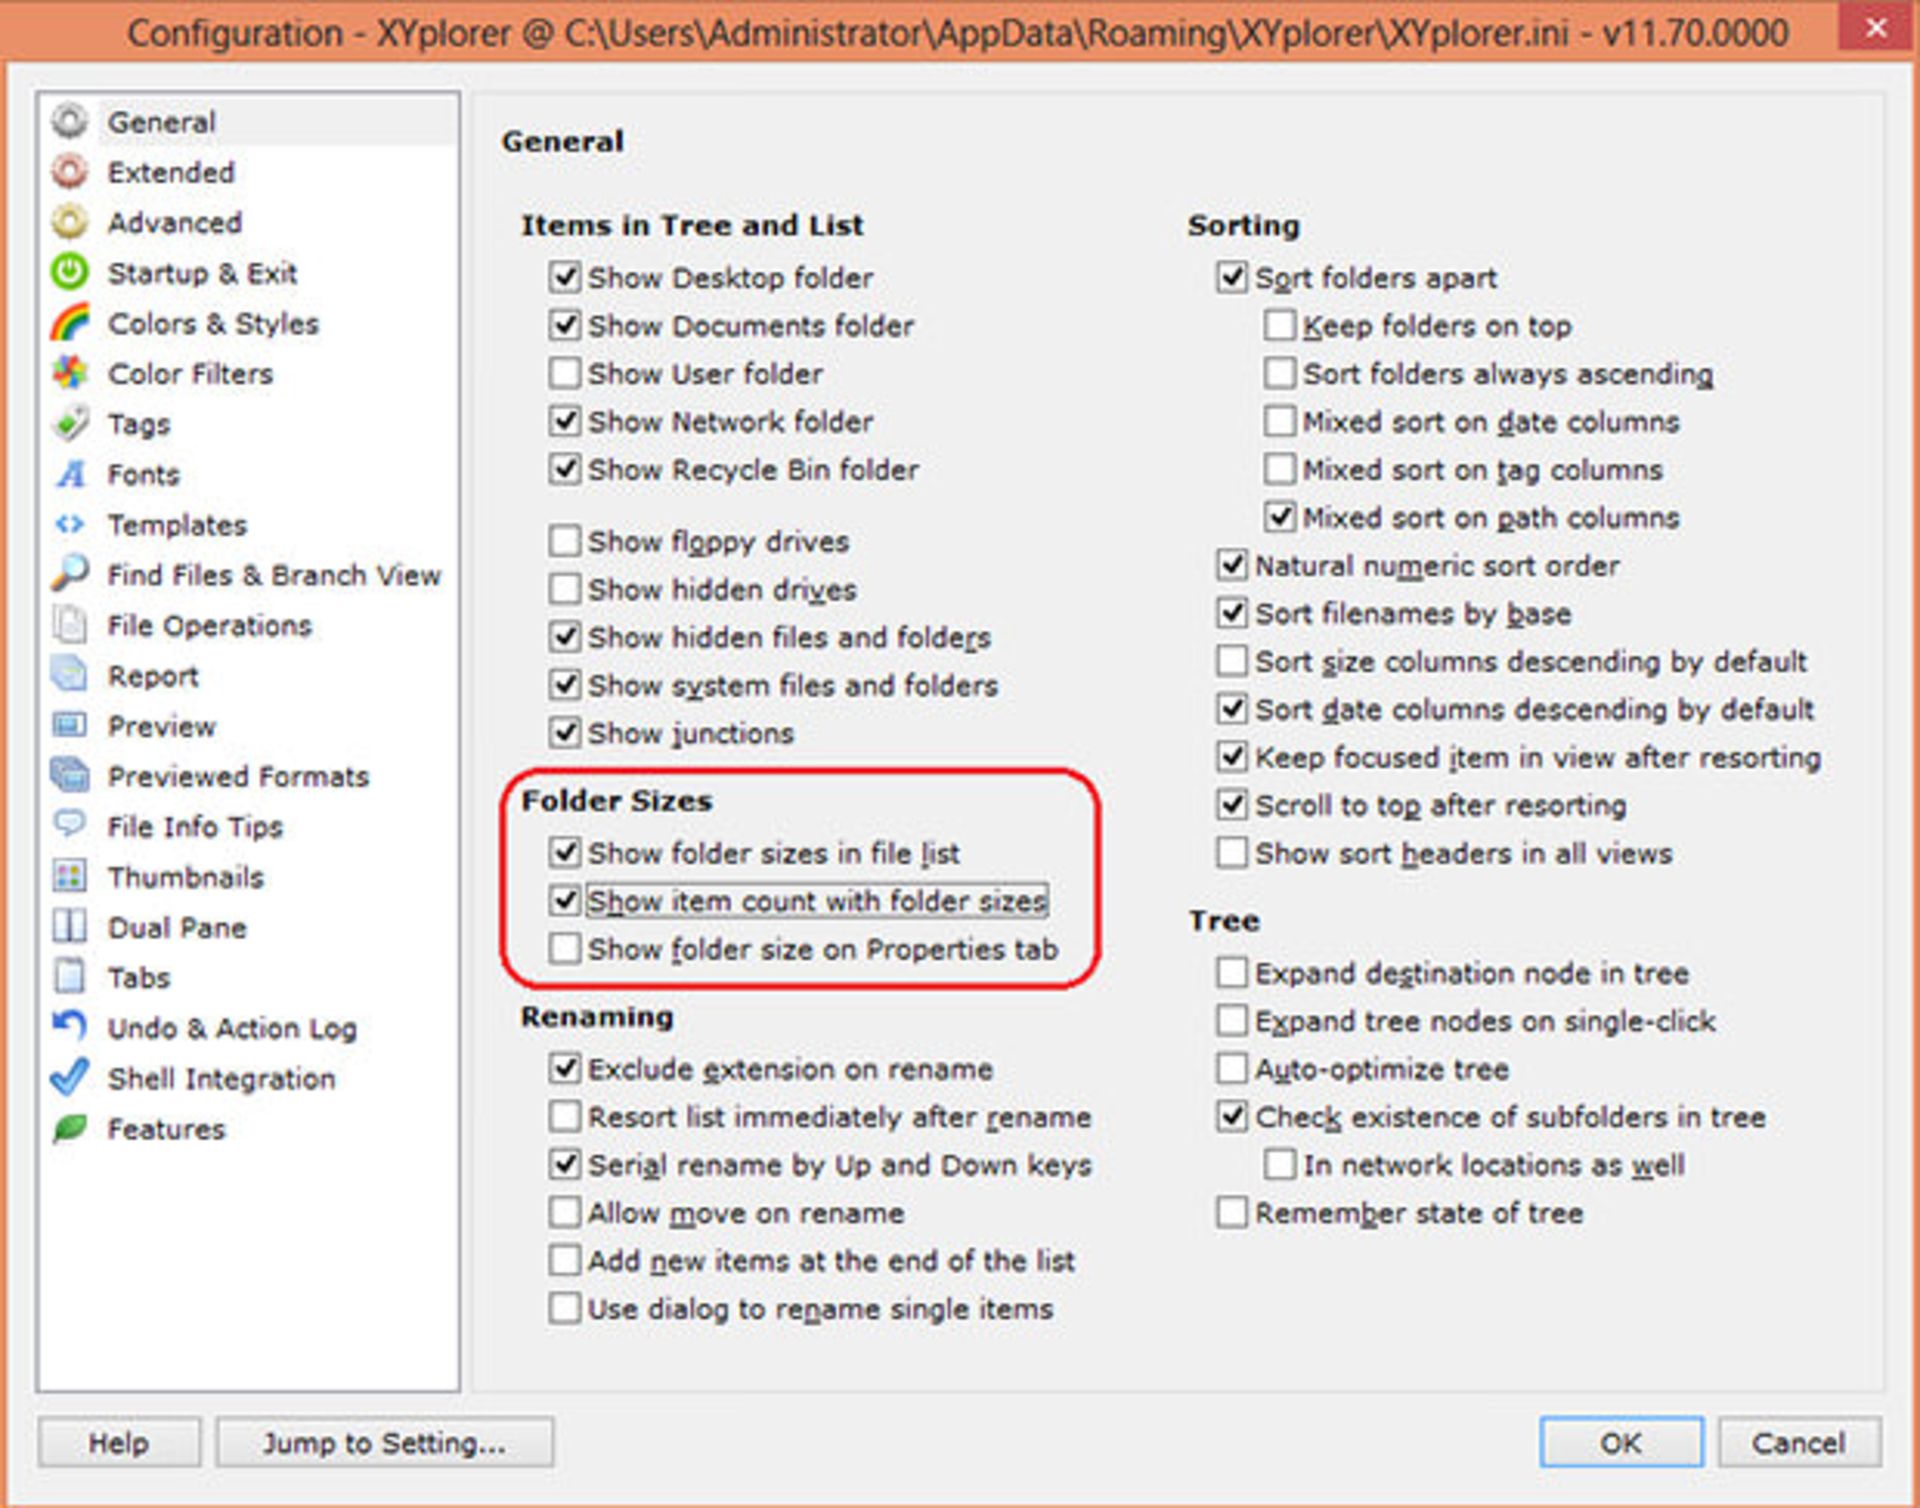Toggle Mixed sort on path columns checkbox
This screenshot has width=1920, height=1508.
pyautogui.click(x=1280, y=517)
